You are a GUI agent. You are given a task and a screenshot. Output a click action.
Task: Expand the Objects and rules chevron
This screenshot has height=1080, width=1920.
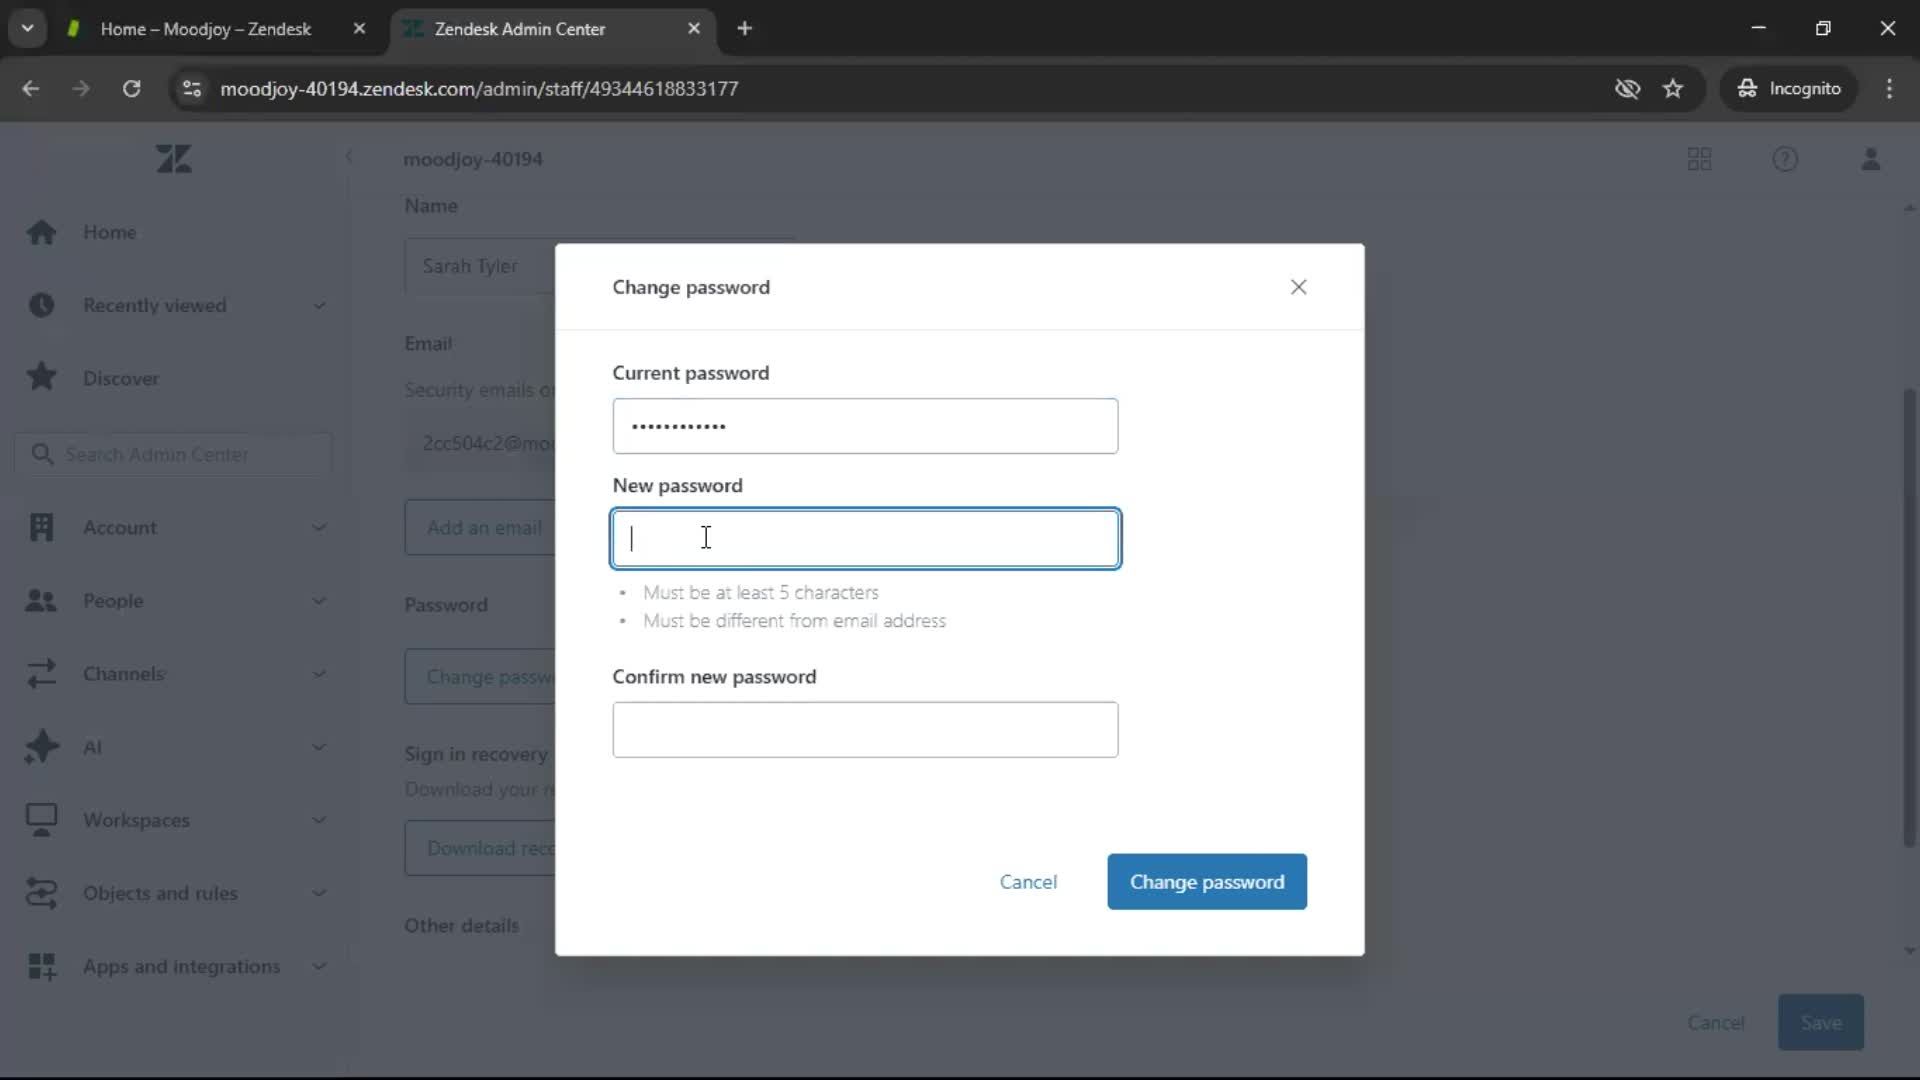click(x=319, y=893)
